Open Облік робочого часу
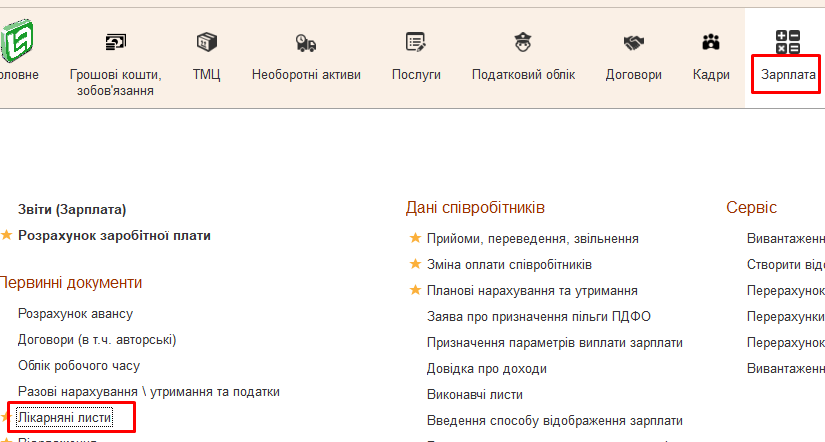The width and height of the screenshot is (825, 442). click(x=79, y=365)
